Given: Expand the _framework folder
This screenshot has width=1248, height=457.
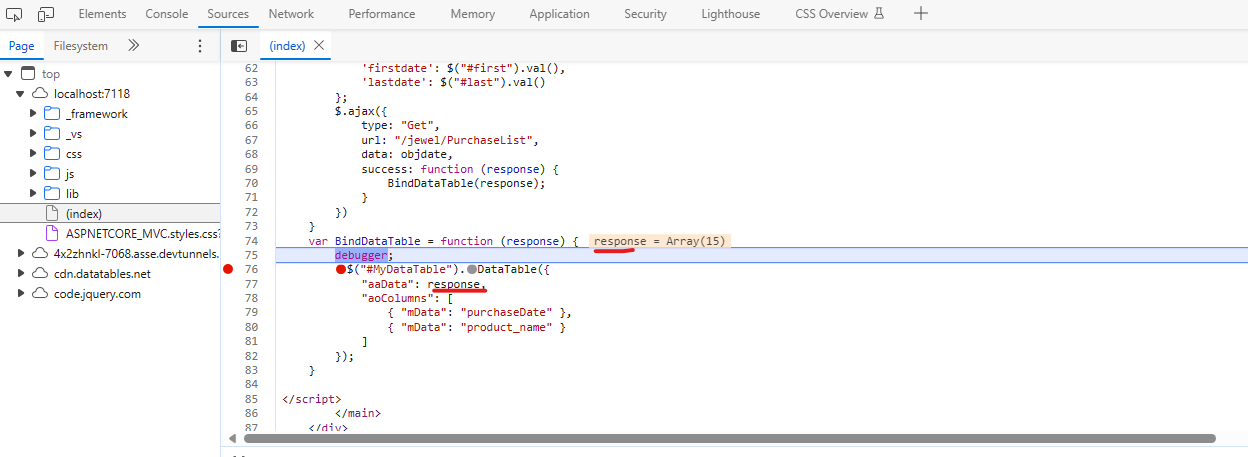Looking at the screenshot, I should 33,114.
